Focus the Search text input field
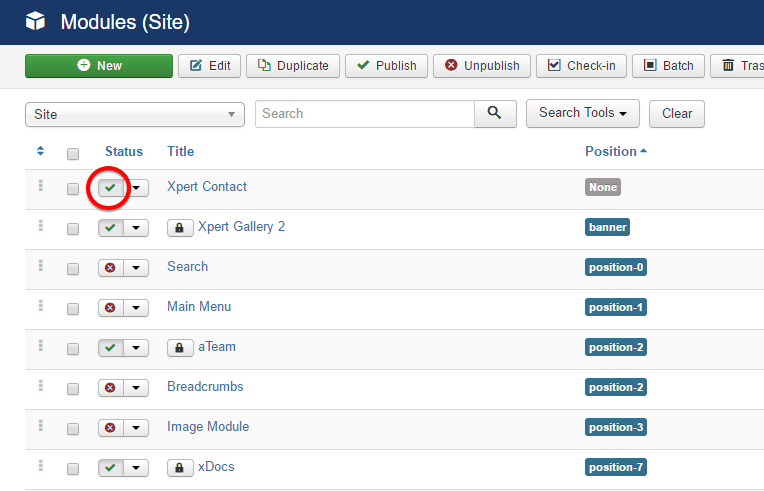 364,114
